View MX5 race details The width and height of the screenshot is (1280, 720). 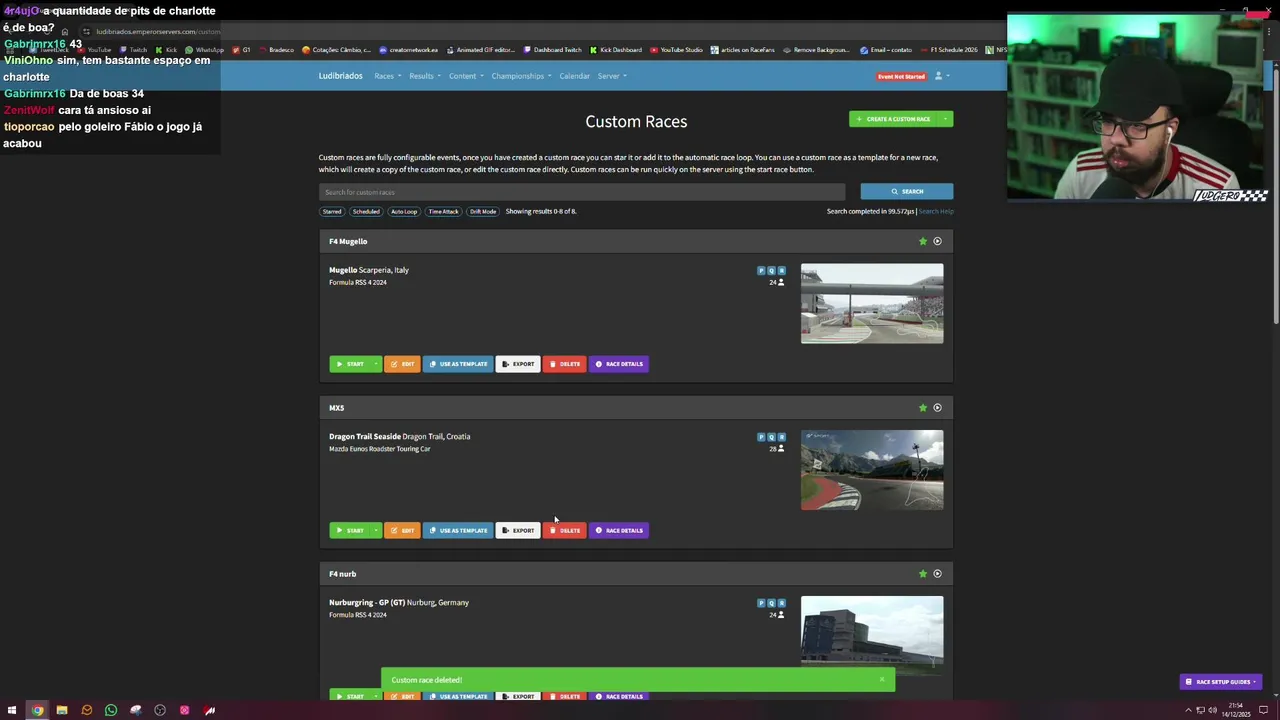619,530
